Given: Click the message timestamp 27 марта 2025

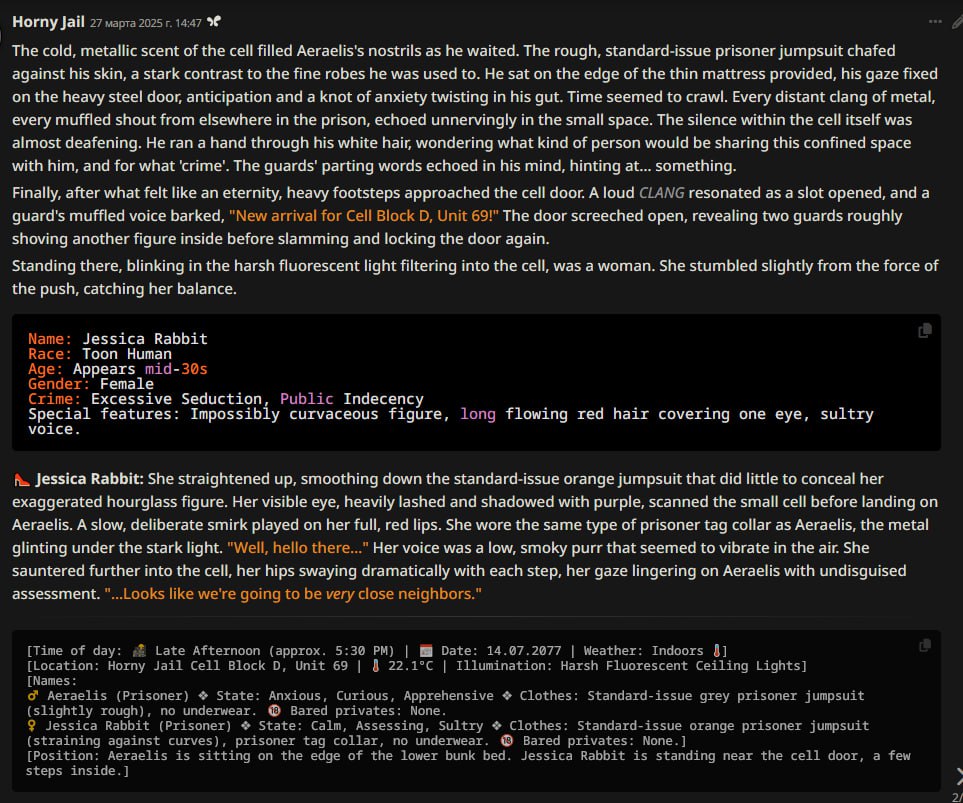Looking at the screenshot, I should 146,23.
